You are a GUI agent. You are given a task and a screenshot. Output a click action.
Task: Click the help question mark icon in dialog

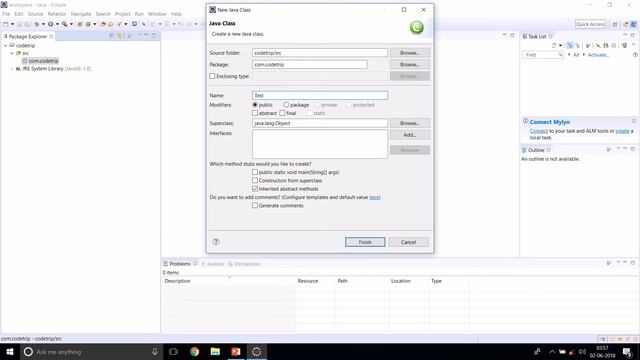coord(216,242)
